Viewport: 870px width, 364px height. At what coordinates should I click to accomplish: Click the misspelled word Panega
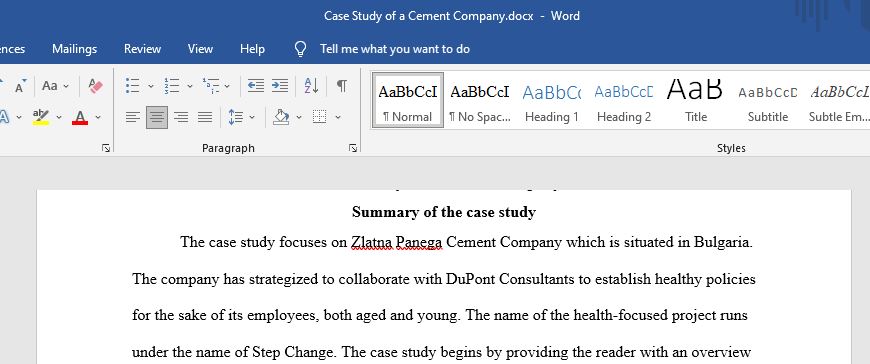pos(419,242)
